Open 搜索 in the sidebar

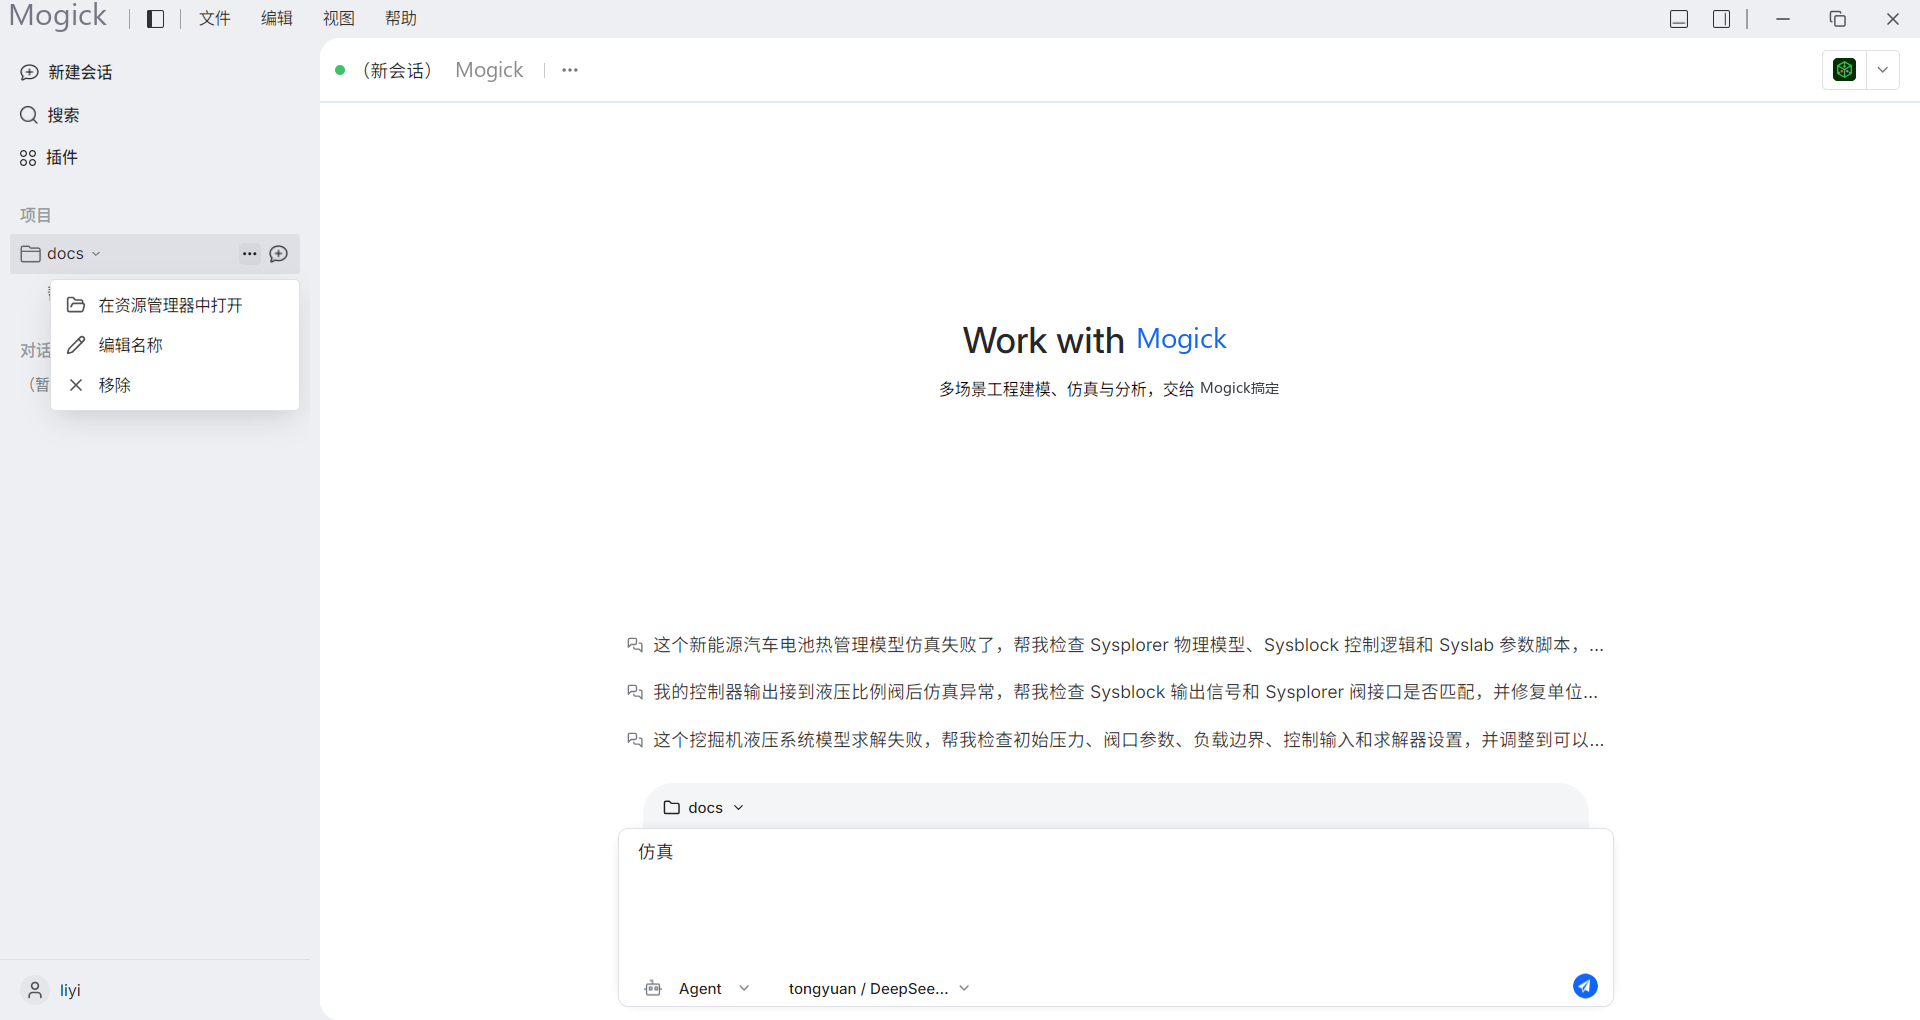pos(50,115)
